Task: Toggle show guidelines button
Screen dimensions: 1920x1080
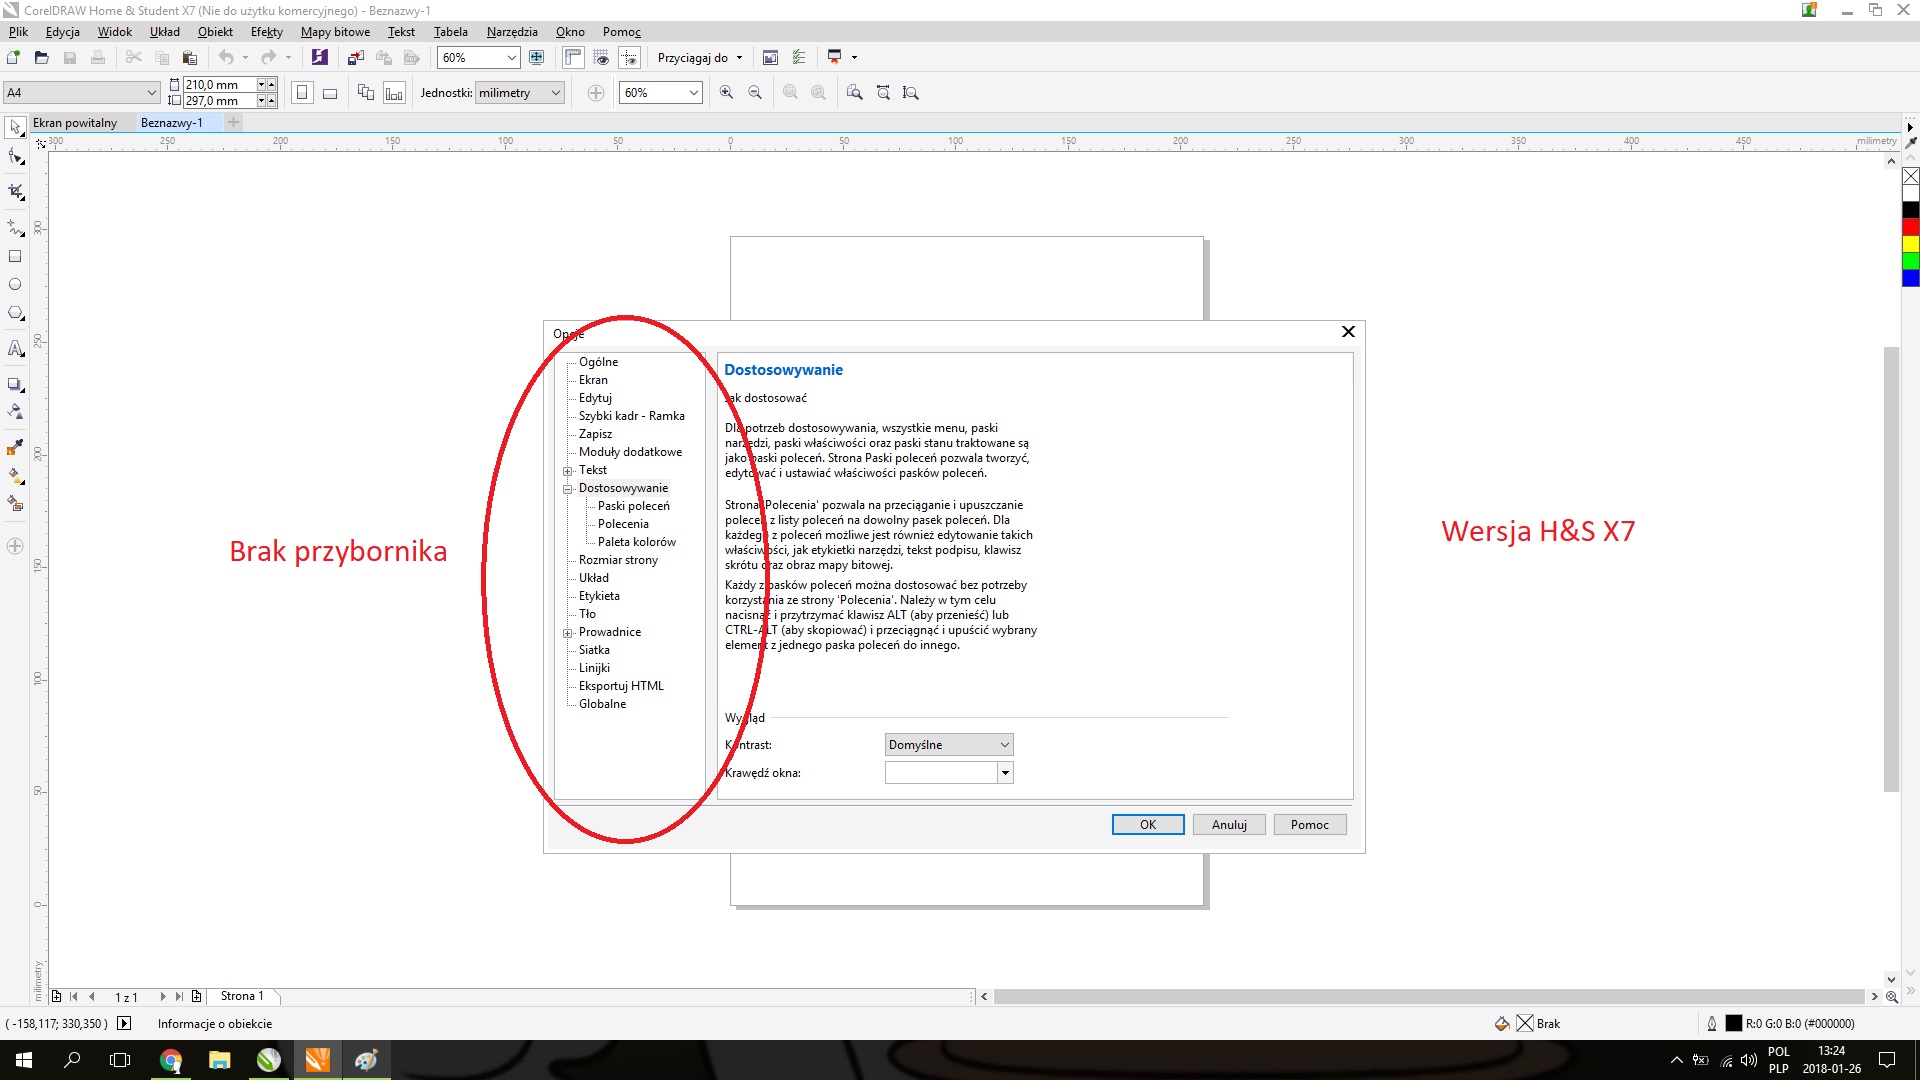Action: 629,58
